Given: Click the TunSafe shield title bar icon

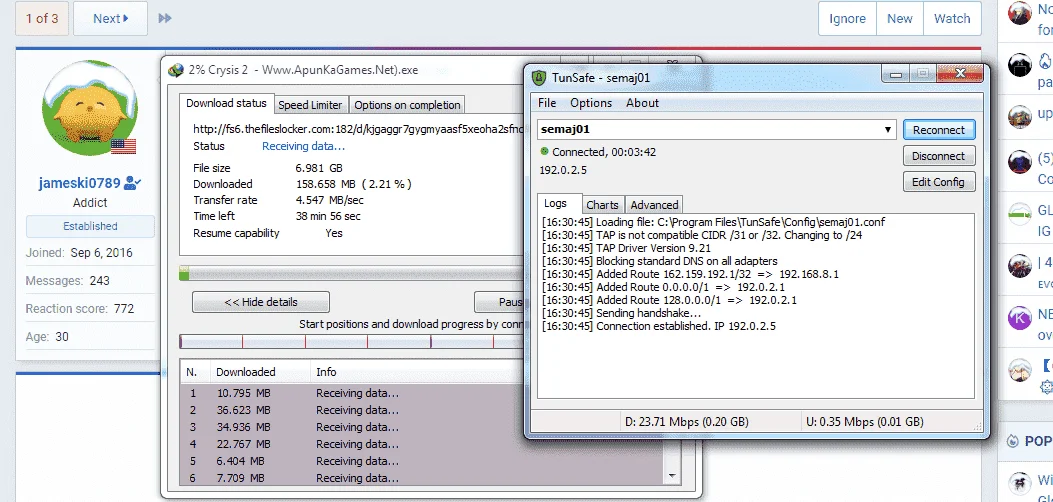Looking at the screenshot, I should click(x=539, y=77).
